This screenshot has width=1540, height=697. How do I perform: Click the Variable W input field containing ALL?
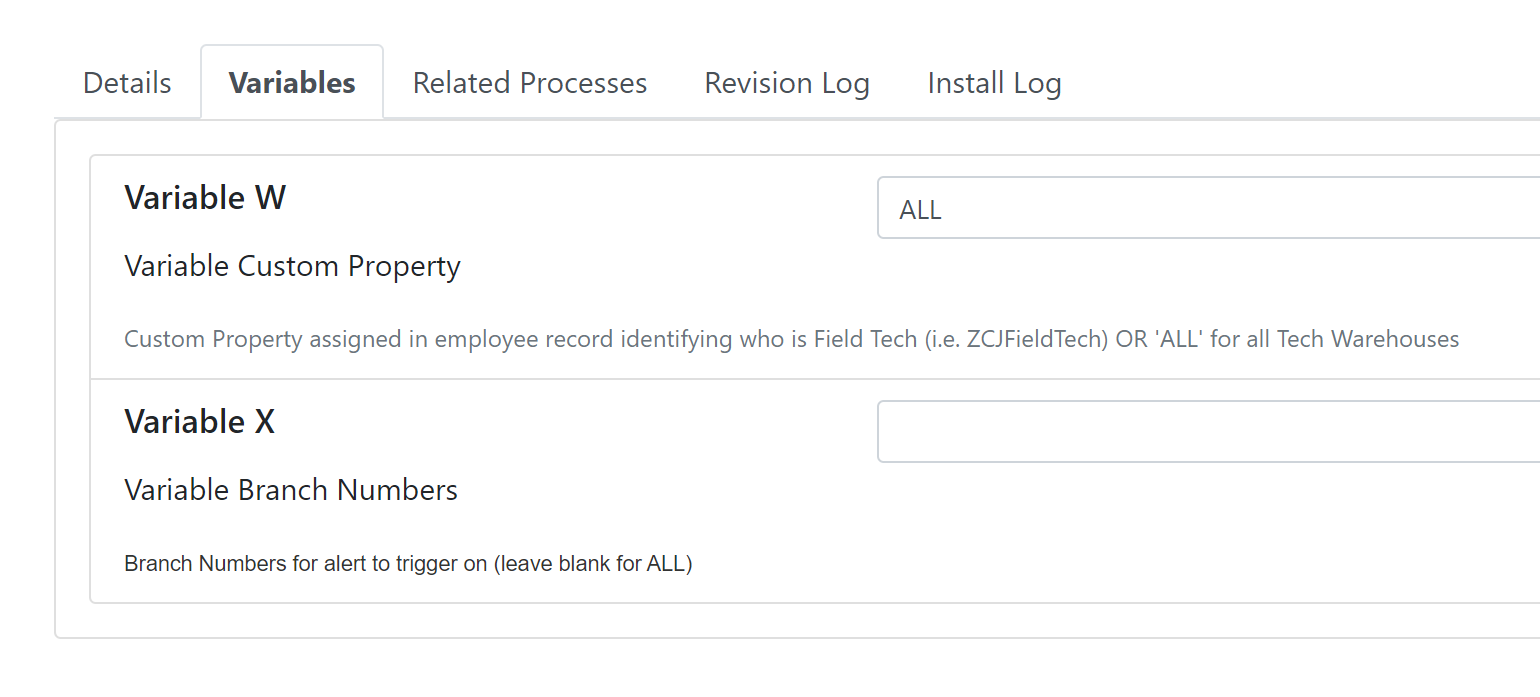tap(1208, 208)
